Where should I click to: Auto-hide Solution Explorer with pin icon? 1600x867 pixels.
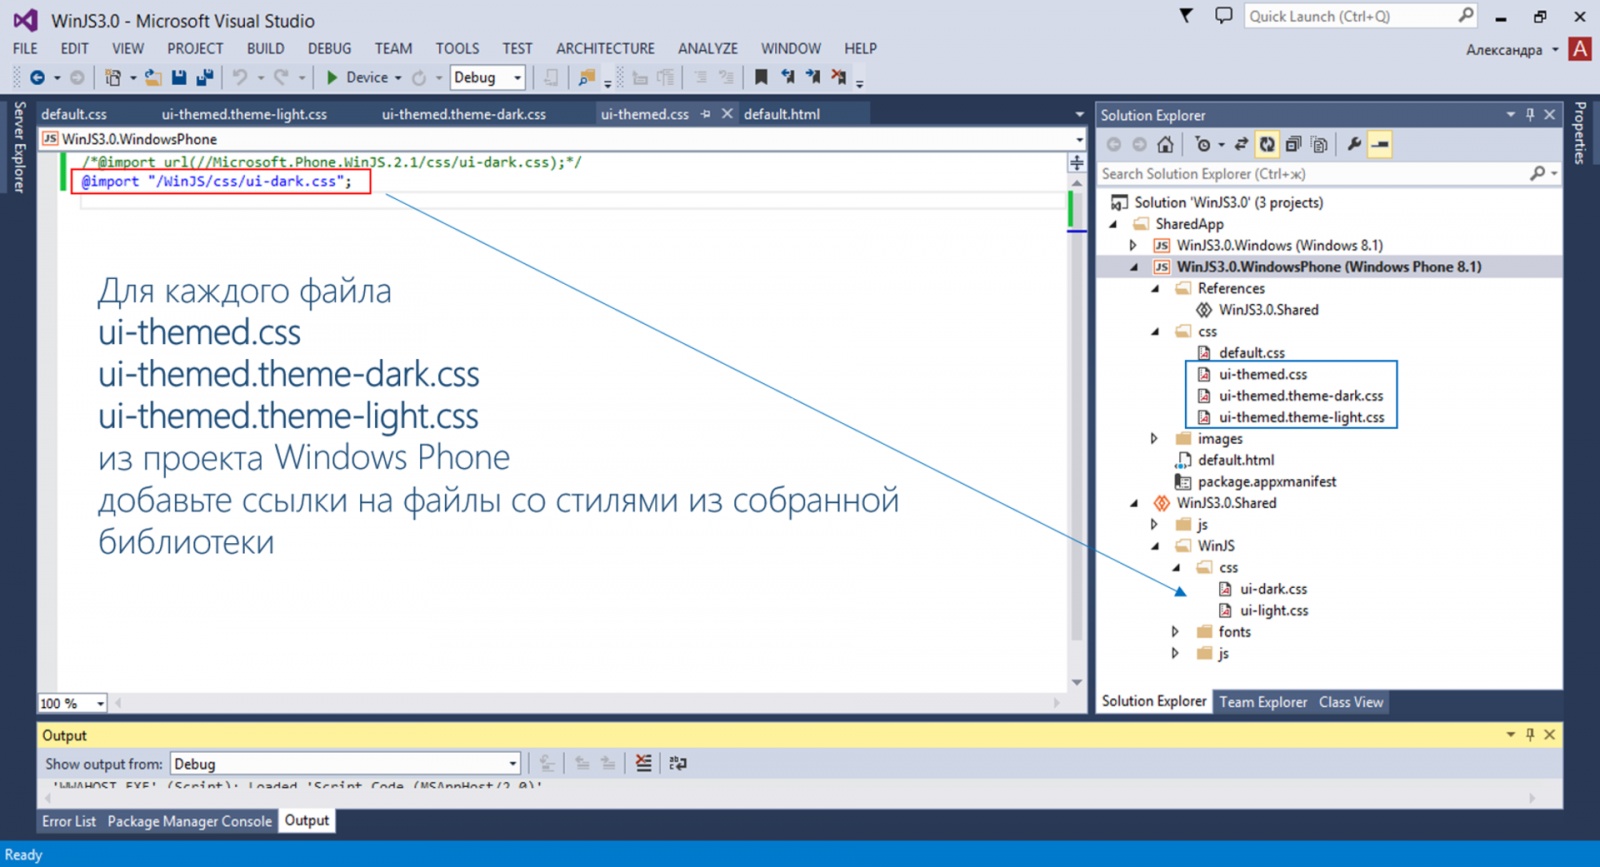pyautogui.click(x=1530, y=115)
